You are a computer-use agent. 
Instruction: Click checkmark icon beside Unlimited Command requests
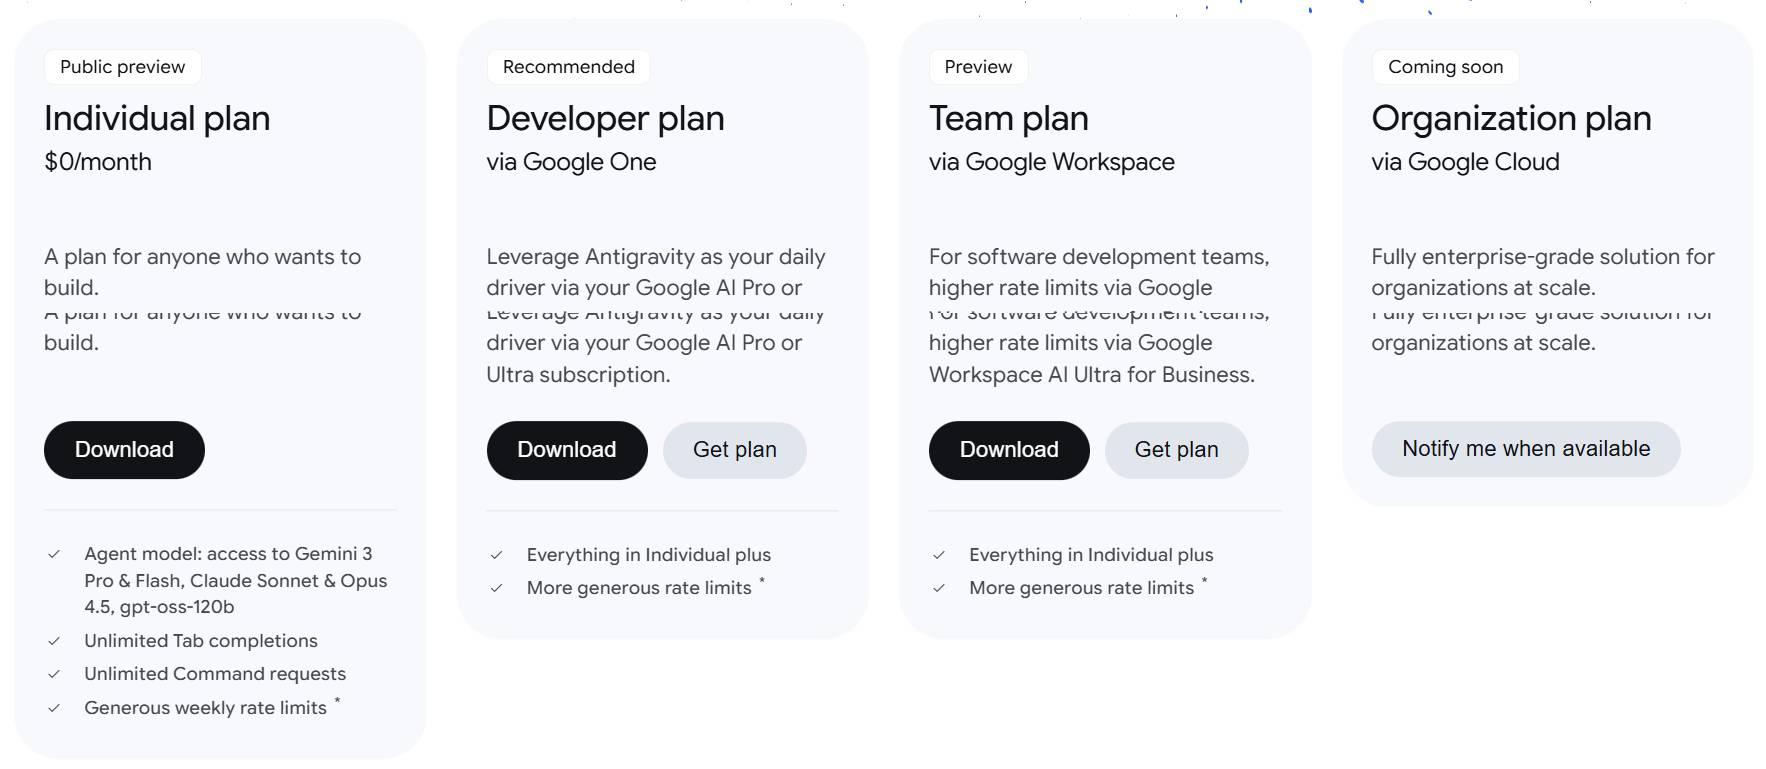[x=54, y=674]
